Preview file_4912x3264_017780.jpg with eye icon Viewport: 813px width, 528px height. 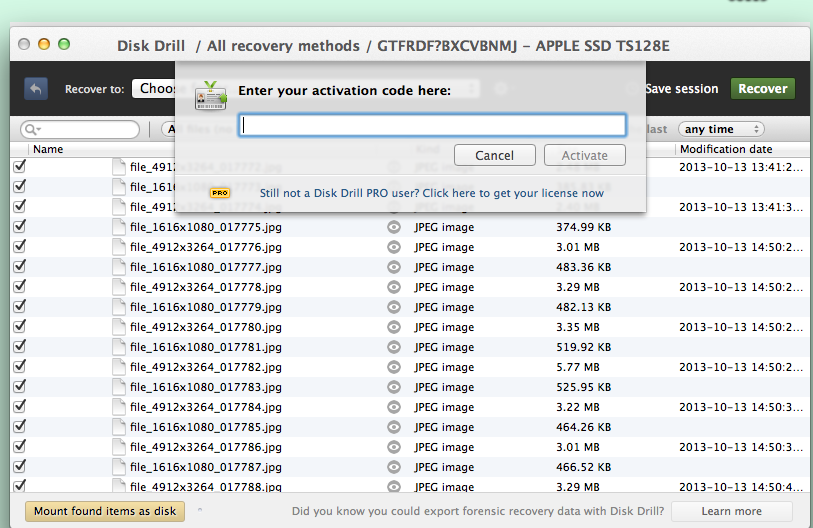point(394,327)
